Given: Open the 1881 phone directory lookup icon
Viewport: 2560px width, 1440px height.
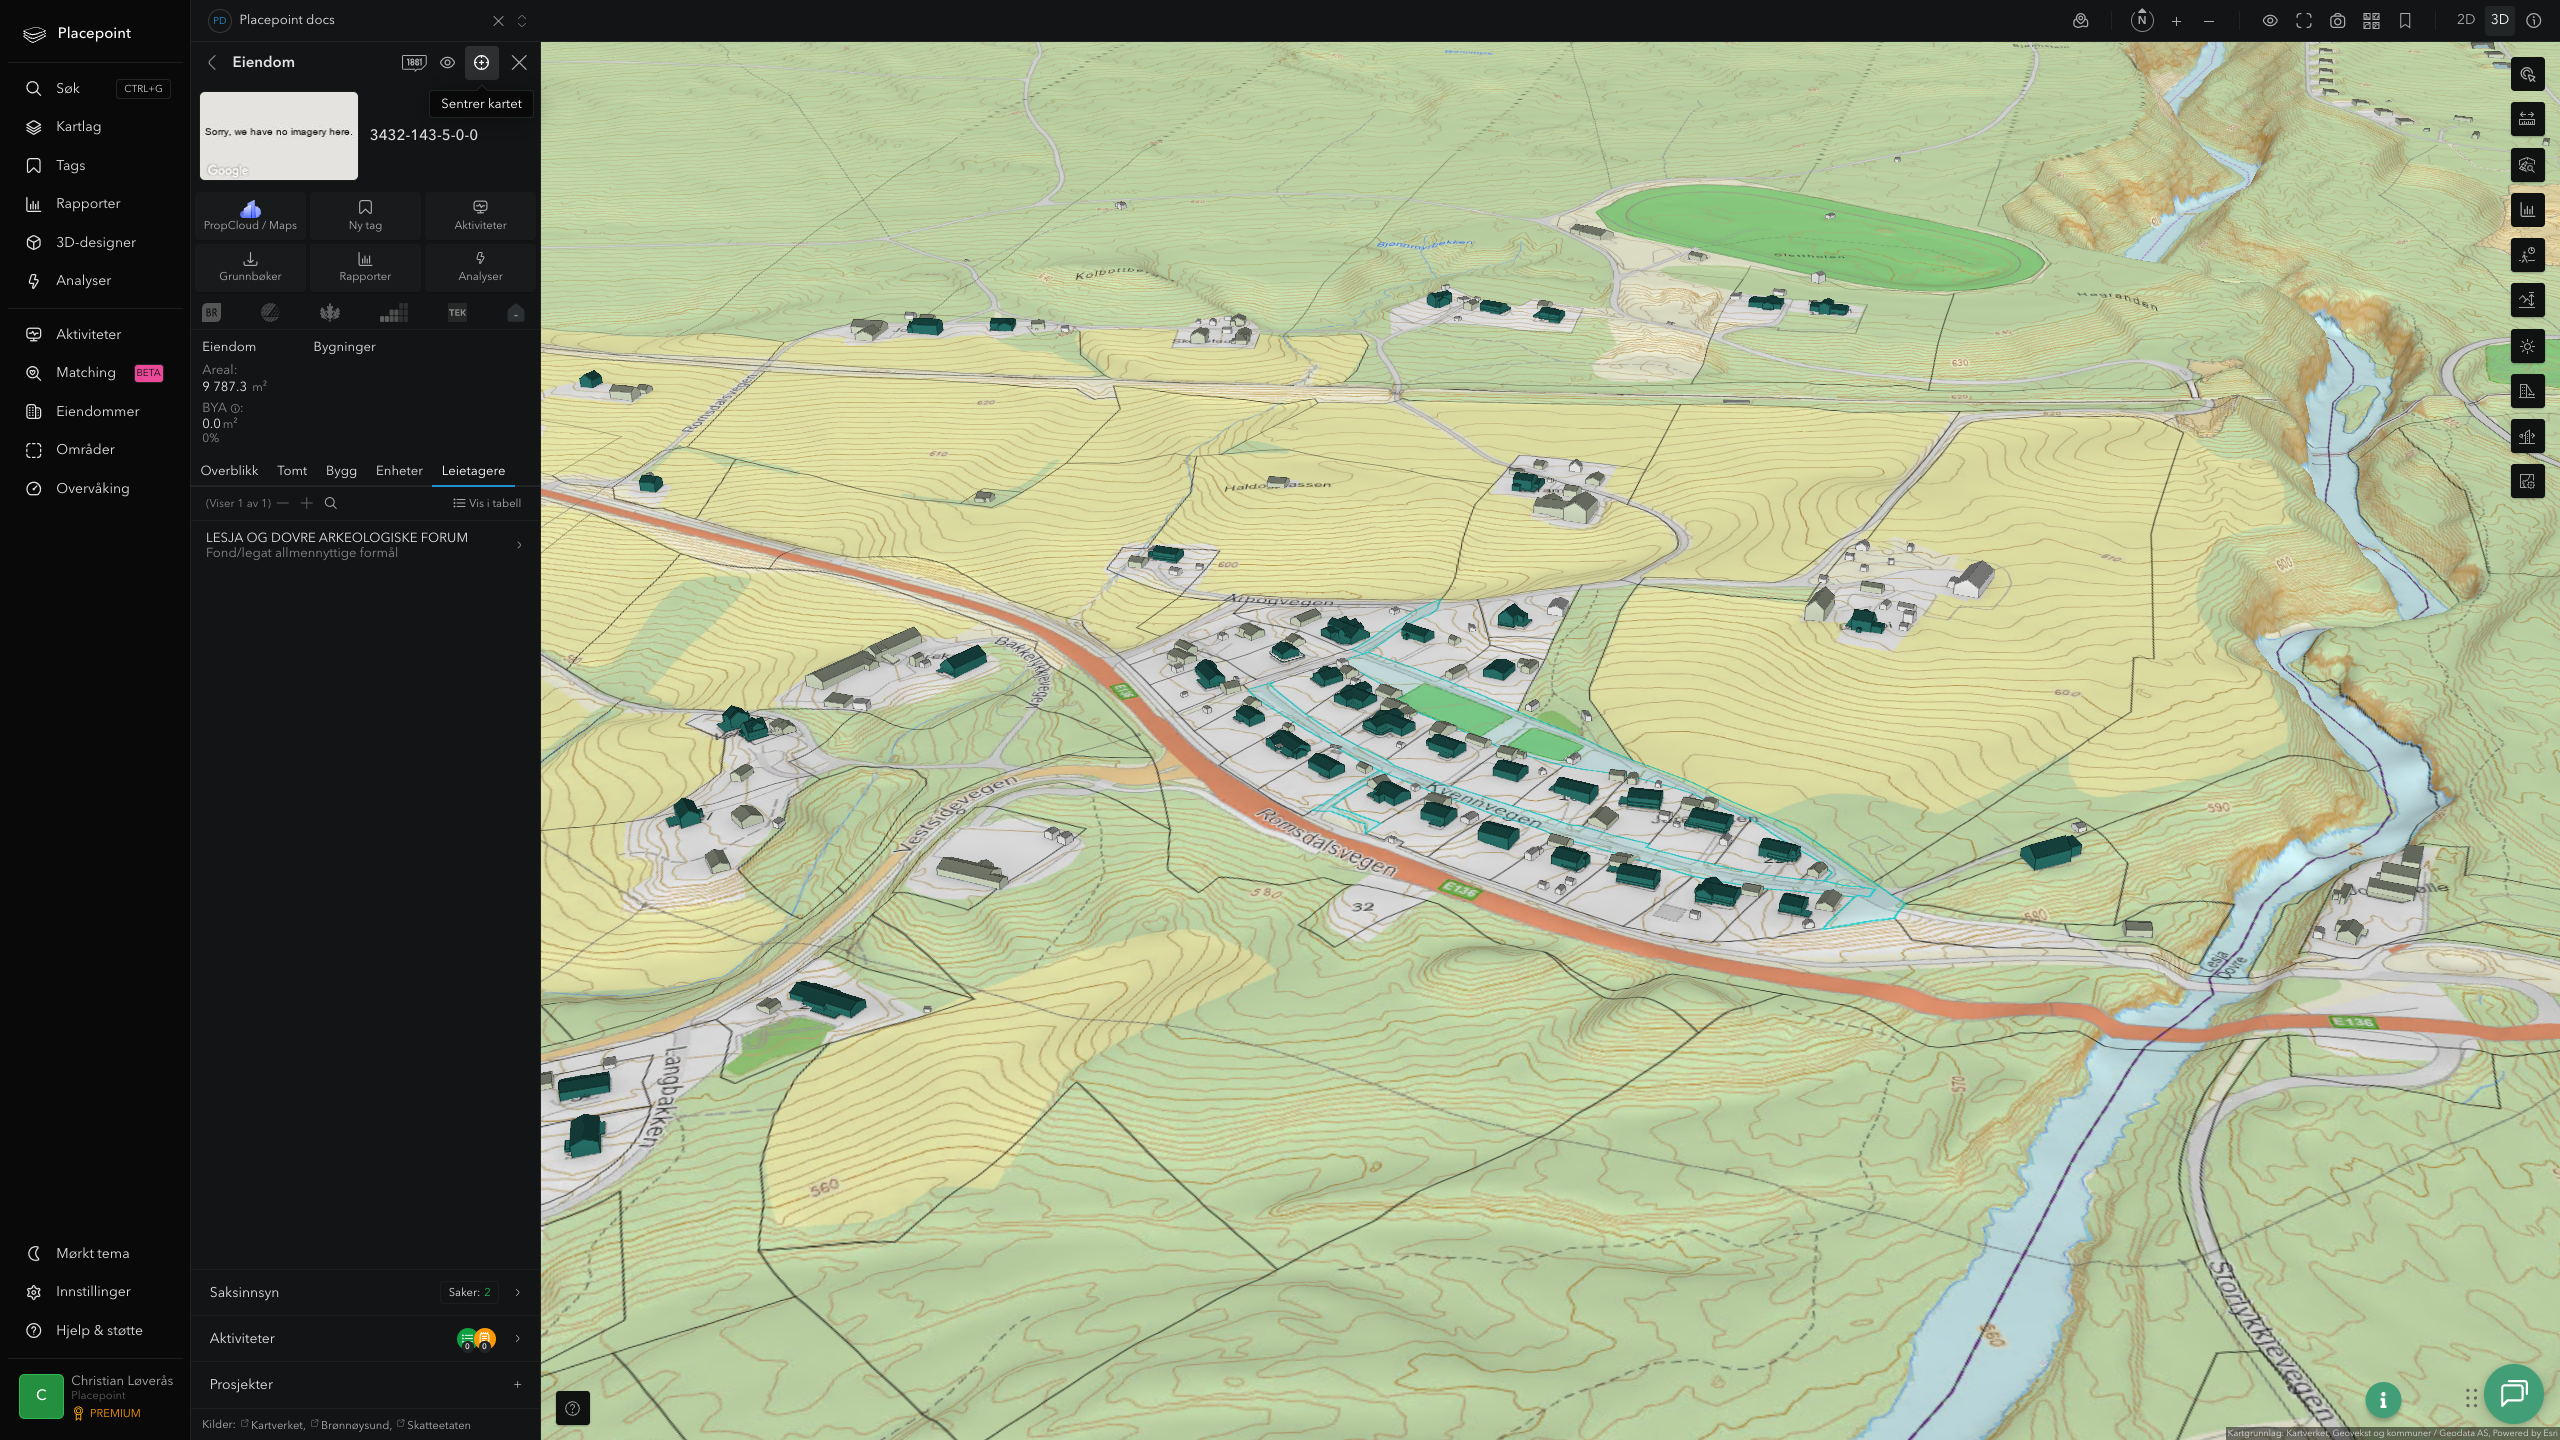Looking at the screenshot, I should point(414,62).
